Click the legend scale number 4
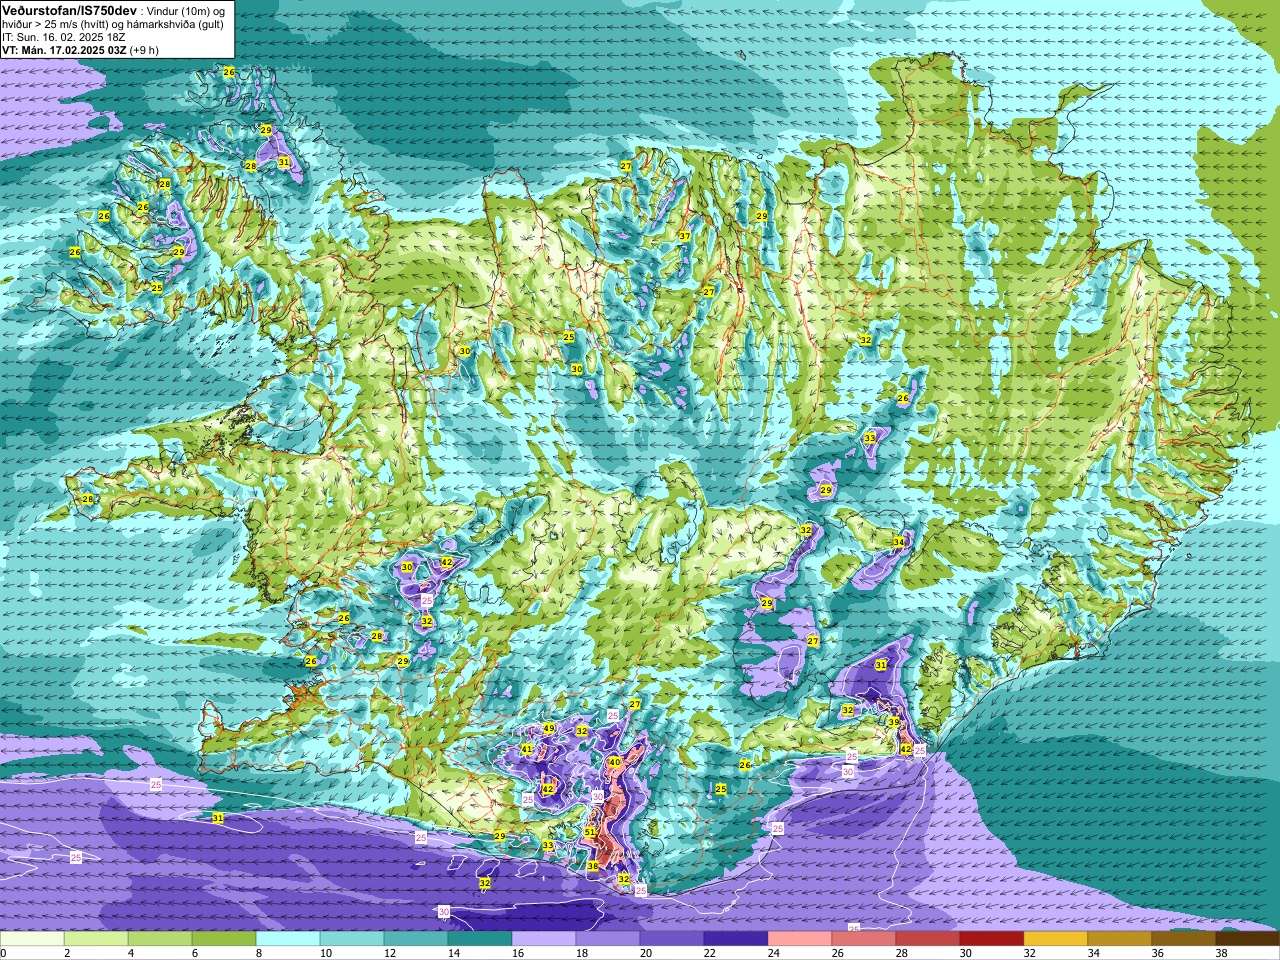This screenshot has height=960, width=1280. [130, 953]
